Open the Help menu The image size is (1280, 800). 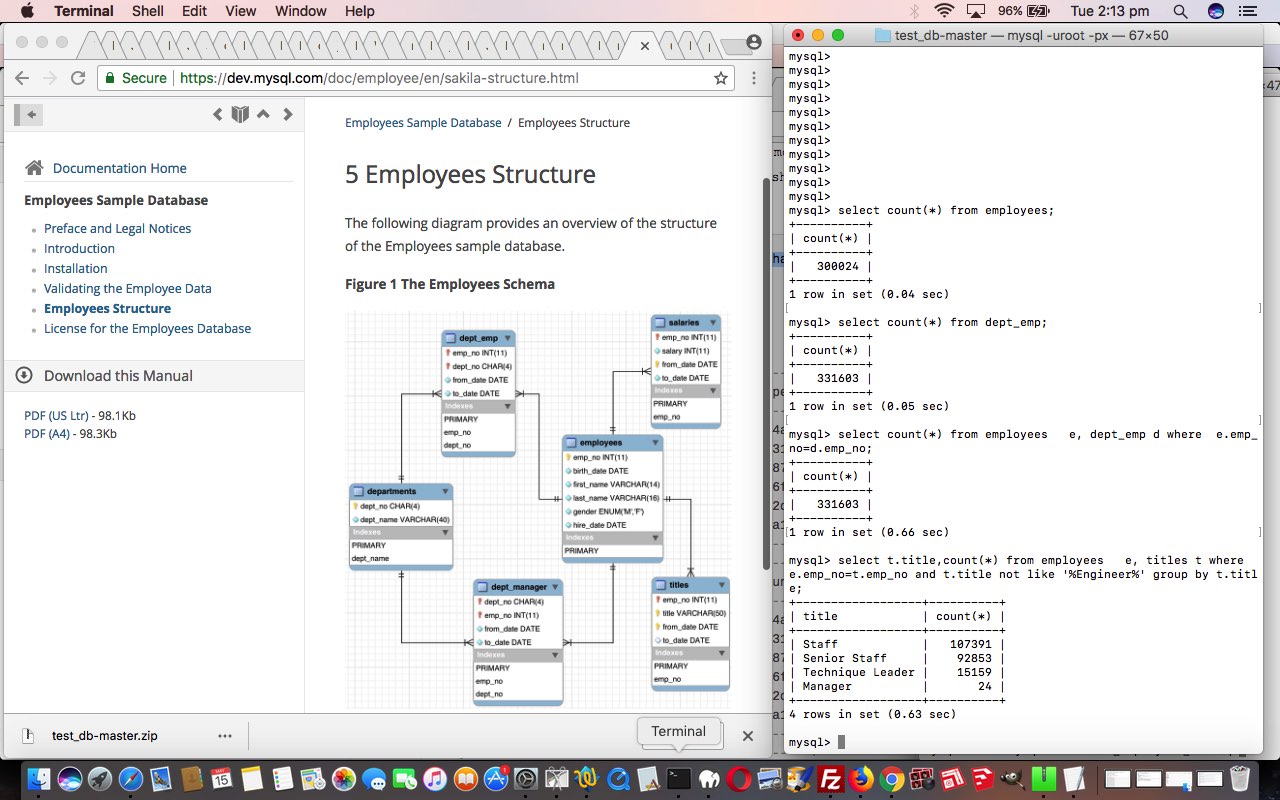359,11
